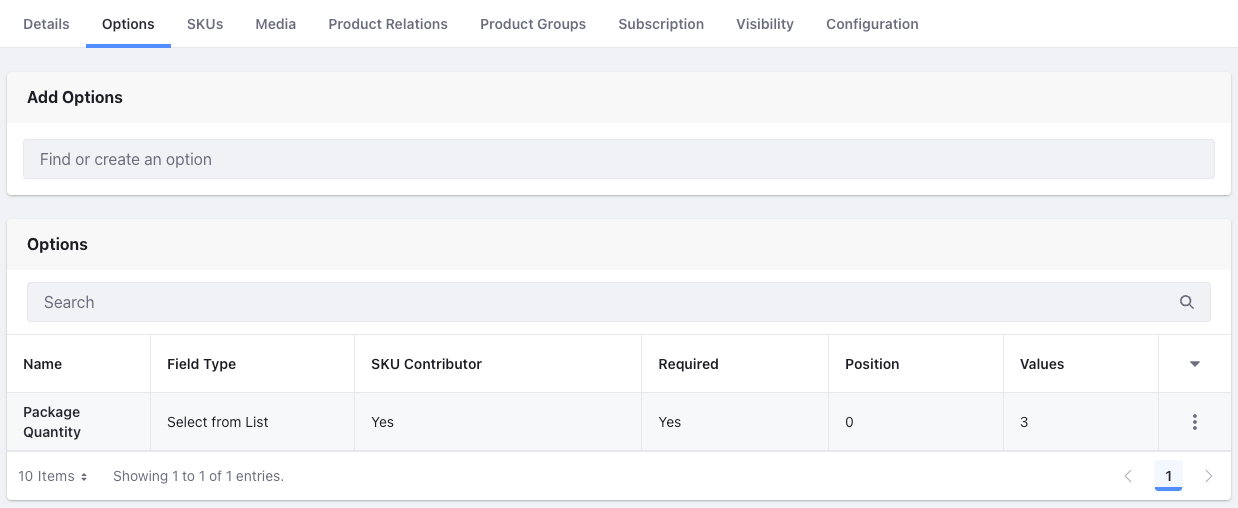Go to next page arrow
The width and height of the screenshot is (1238, 508).
(1209, 476)
